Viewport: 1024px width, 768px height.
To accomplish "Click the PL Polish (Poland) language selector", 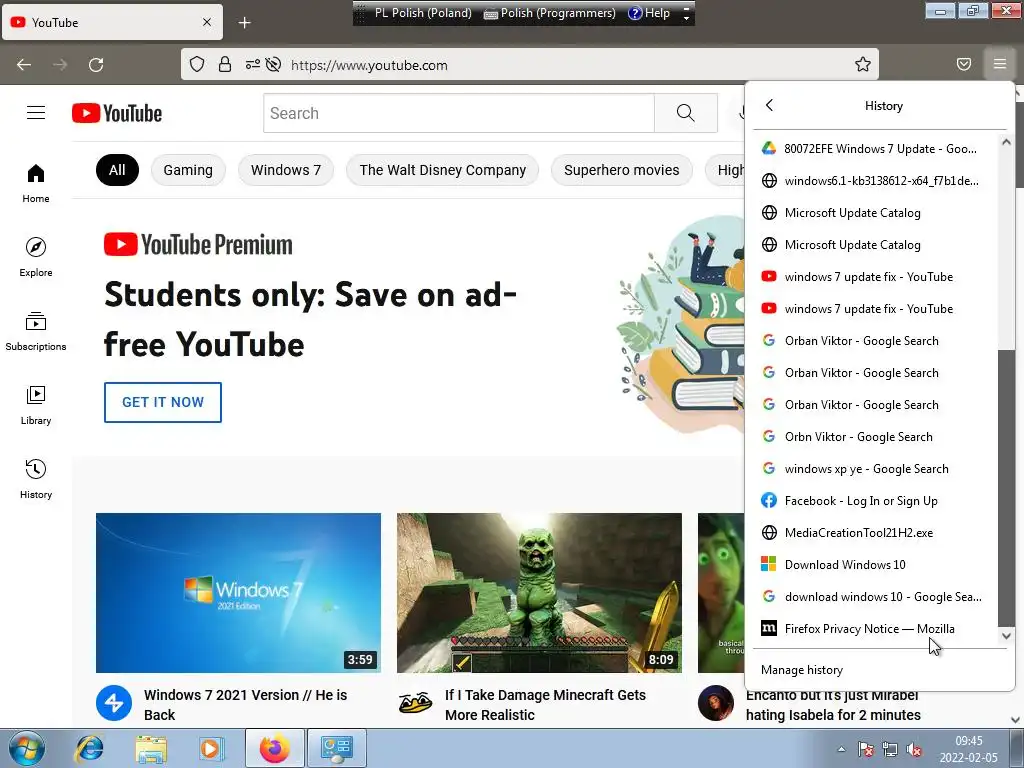I will pyautogui.click(x=423, y=13).
